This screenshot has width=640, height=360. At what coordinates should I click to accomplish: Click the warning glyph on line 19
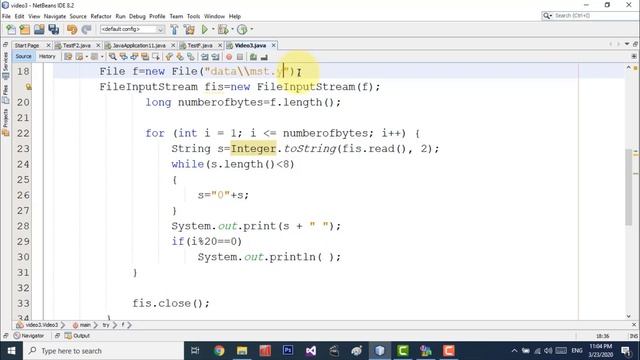click(28, 87)
